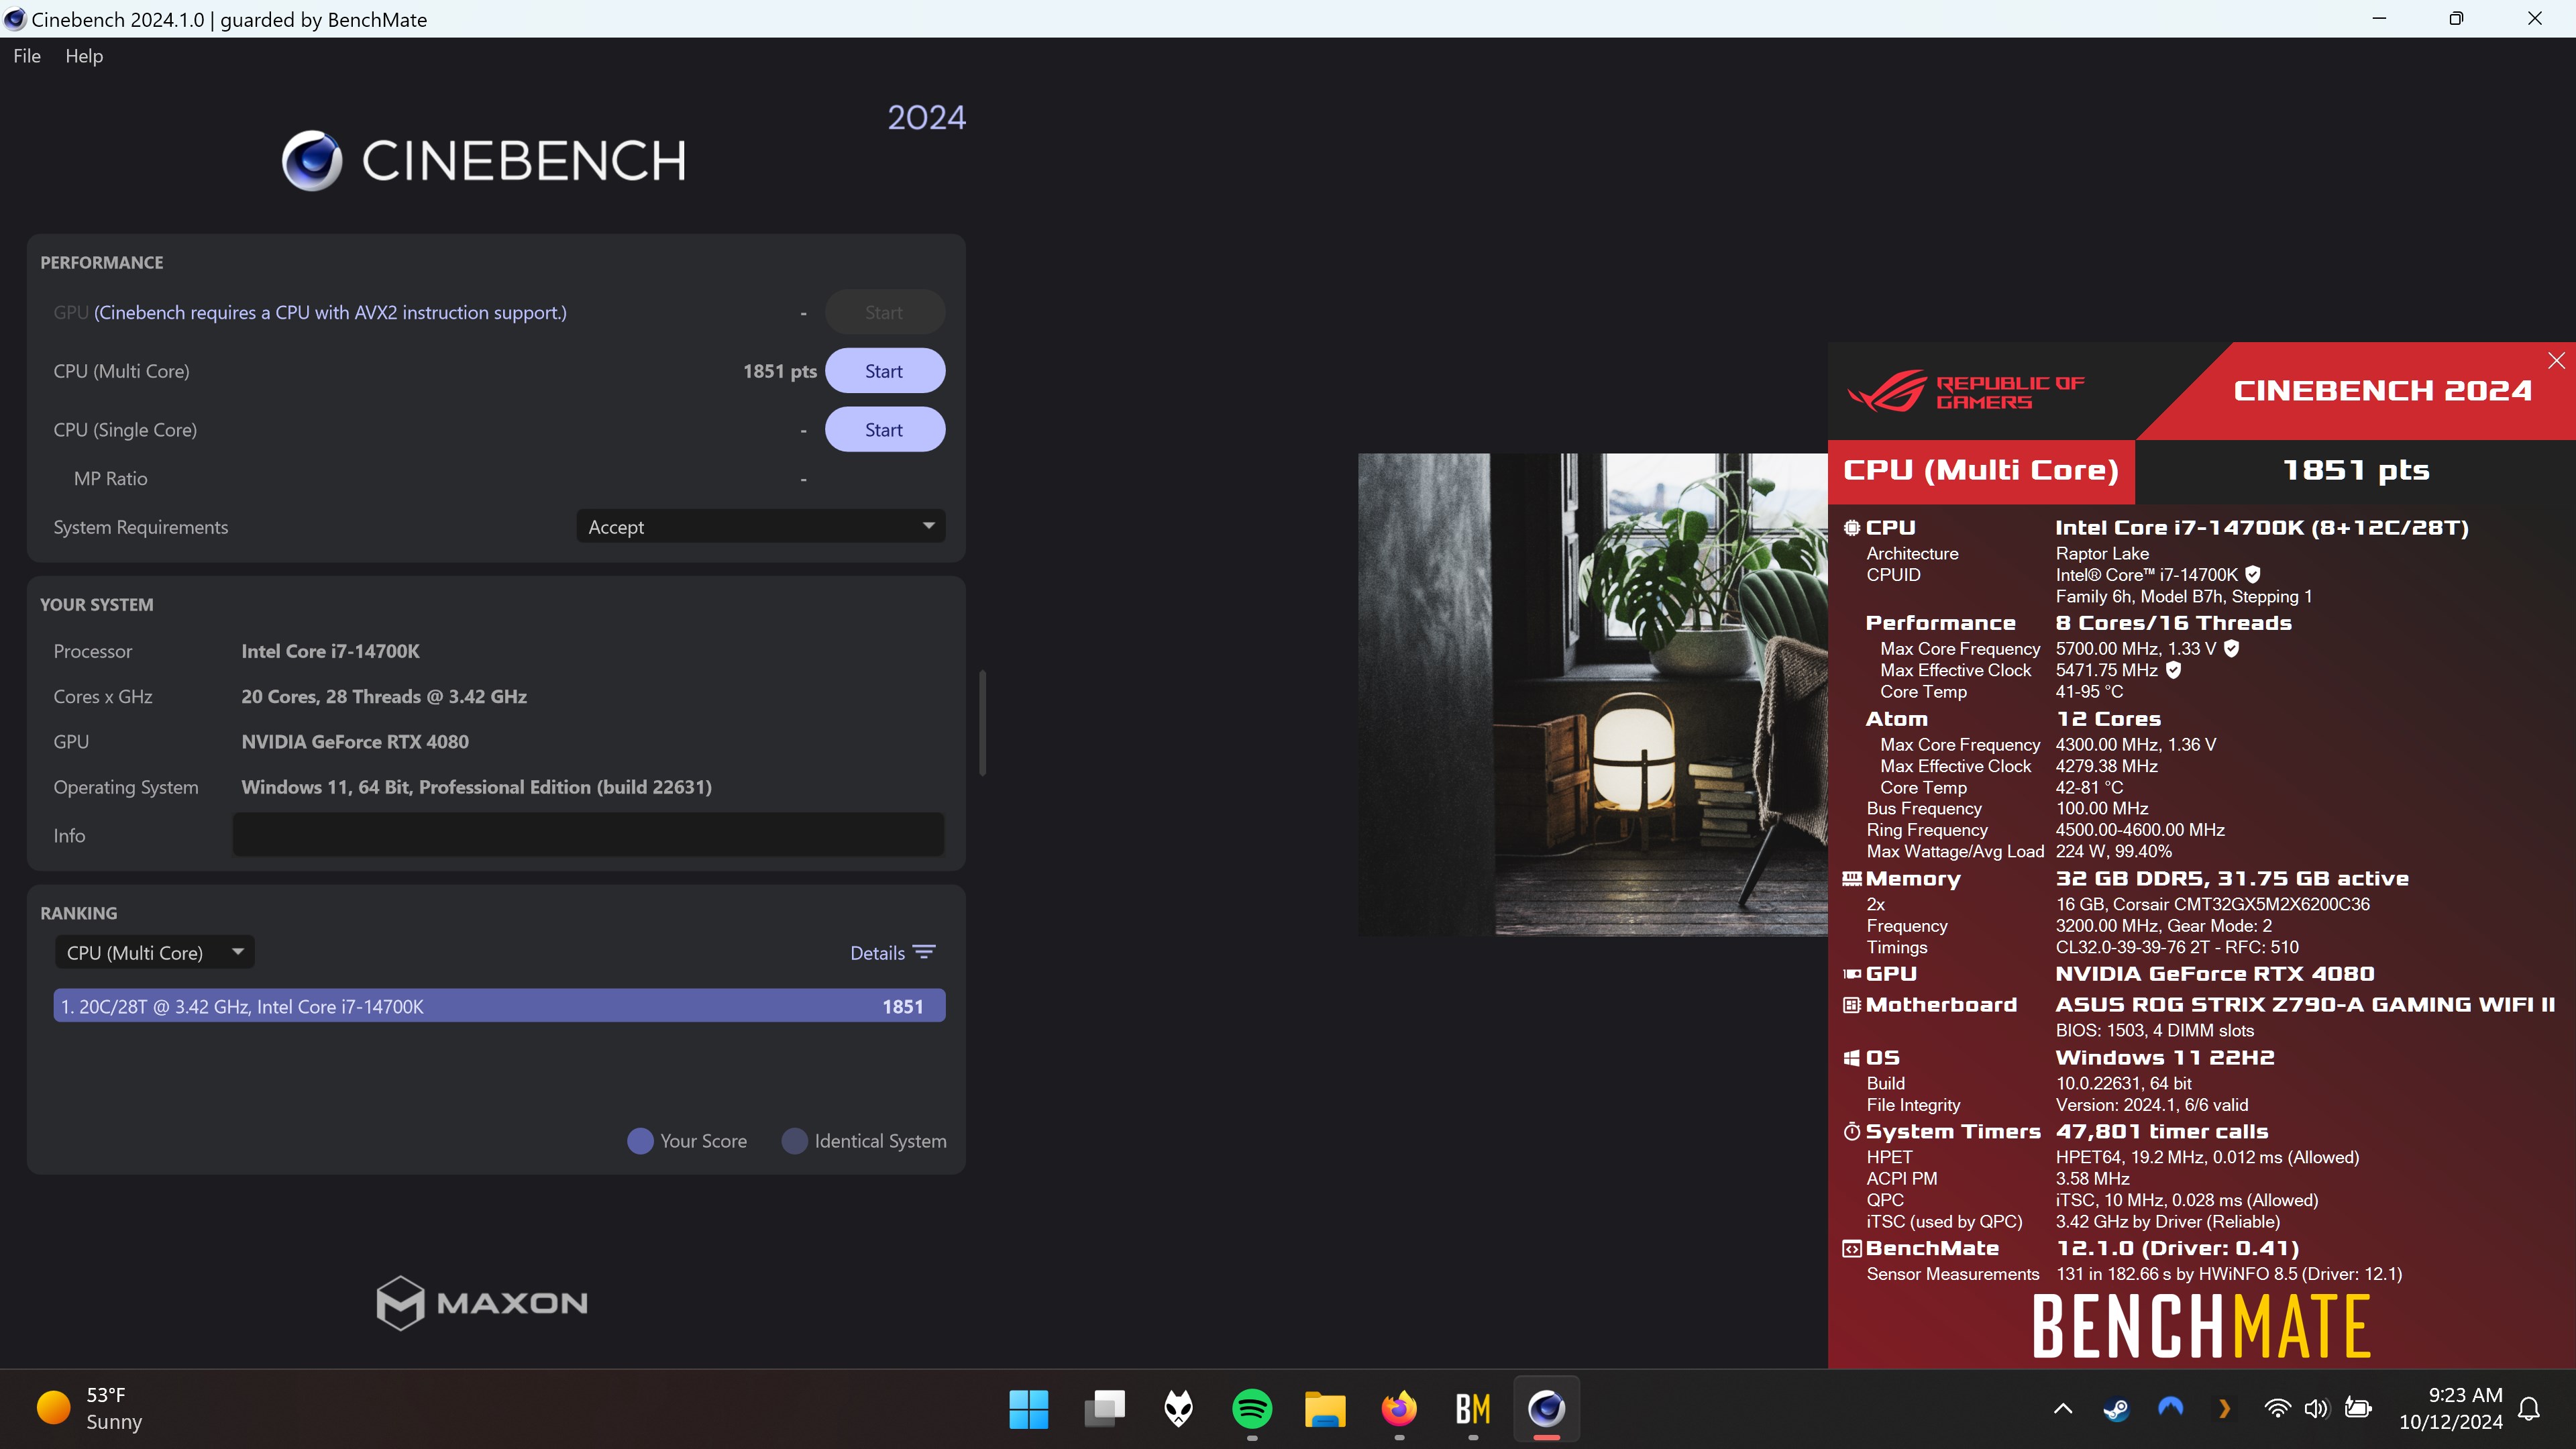Image resolution: width=2576 pixels, height=1449 pixels.
Task: Open File Explorer from the taskbar
Action: (x=1325, y=1409)
